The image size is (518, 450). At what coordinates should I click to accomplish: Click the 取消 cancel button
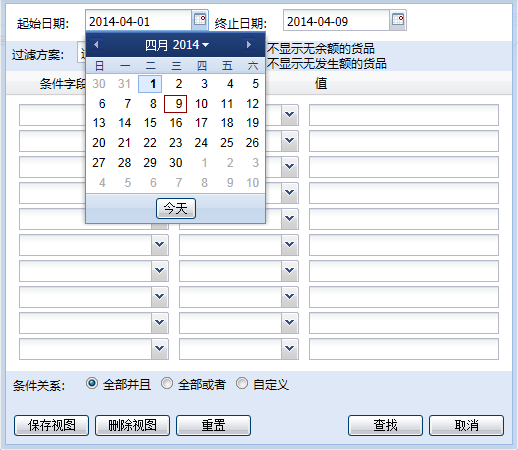pyautogui.click(x=466, y=425)
